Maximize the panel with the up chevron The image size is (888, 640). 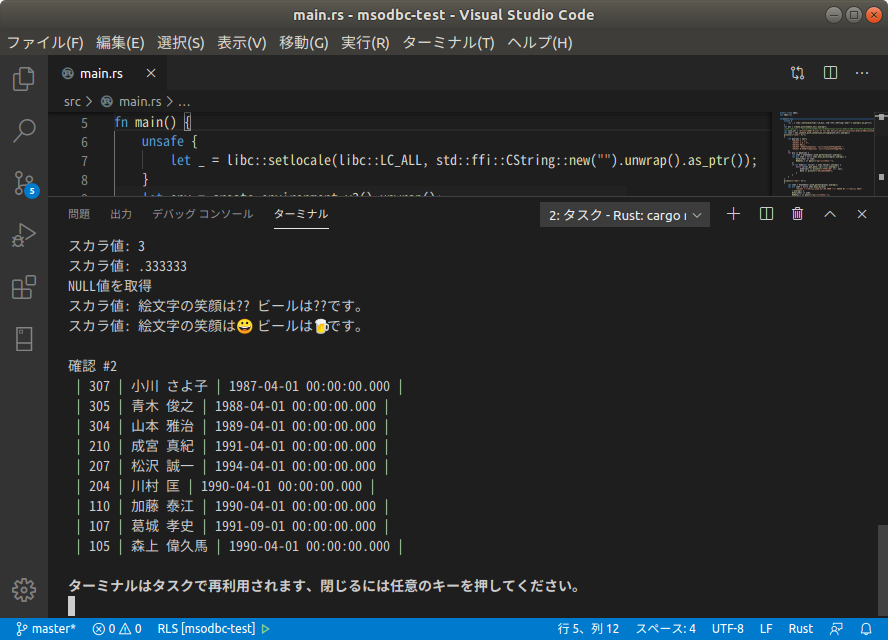tap(830, 214)
